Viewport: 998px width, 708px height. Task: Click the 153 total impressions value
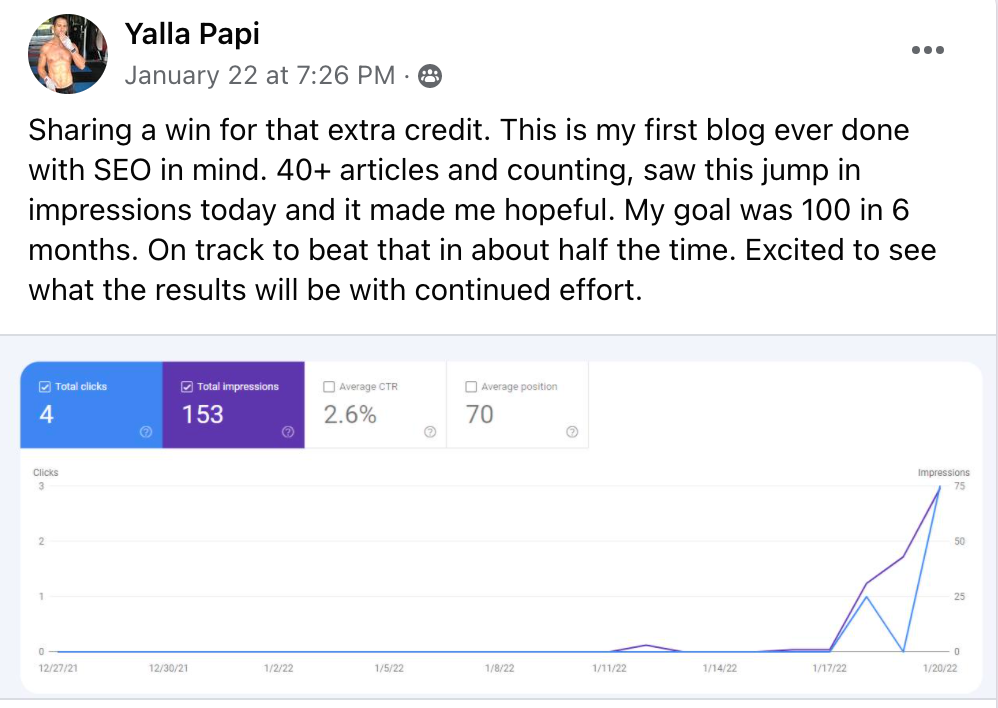203,414
